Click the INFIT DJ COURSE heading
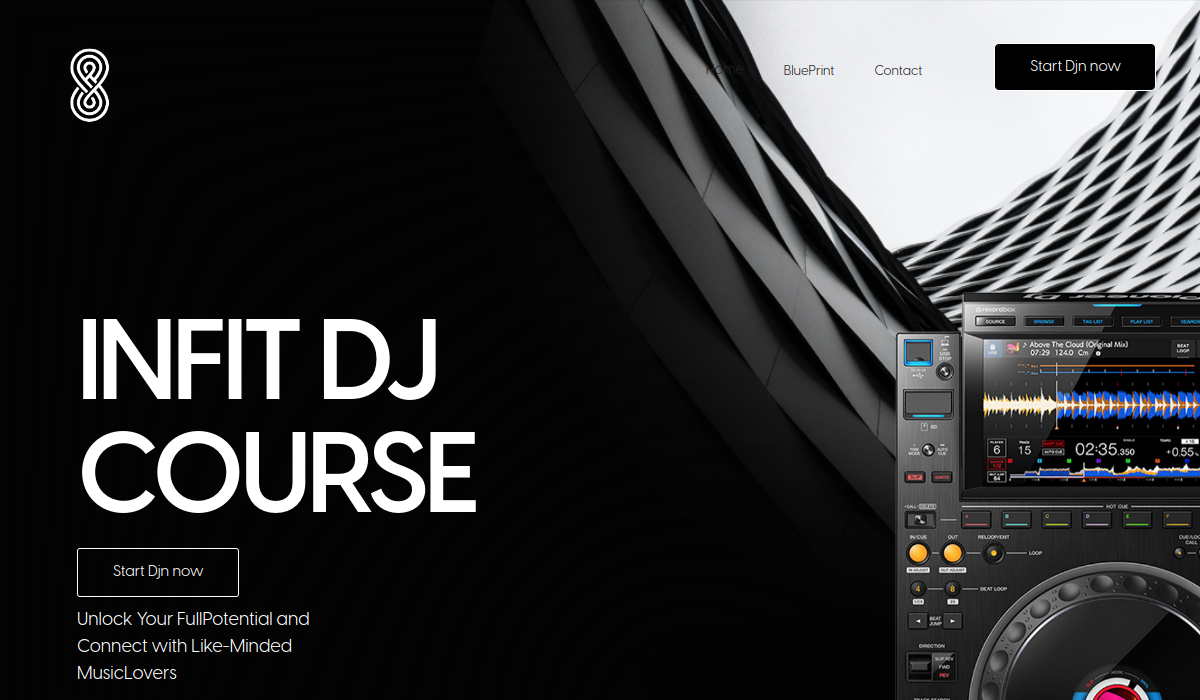1200x700 pixels. coord(277,416)
